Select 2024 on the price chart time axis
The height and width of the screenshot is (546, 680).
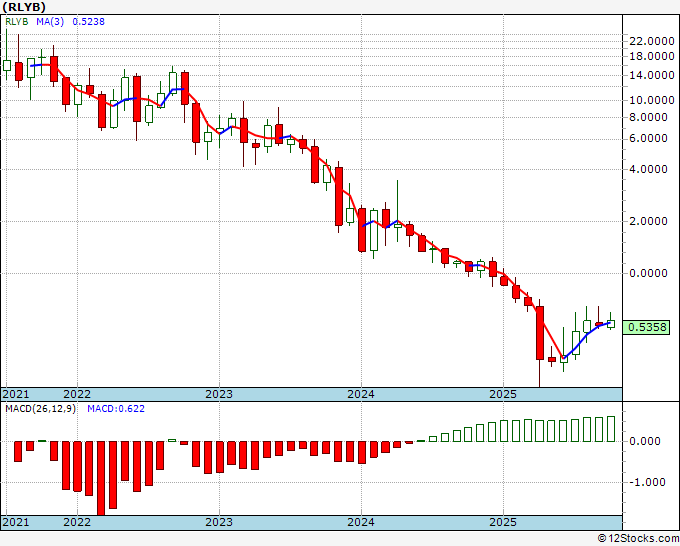(361, 394)
